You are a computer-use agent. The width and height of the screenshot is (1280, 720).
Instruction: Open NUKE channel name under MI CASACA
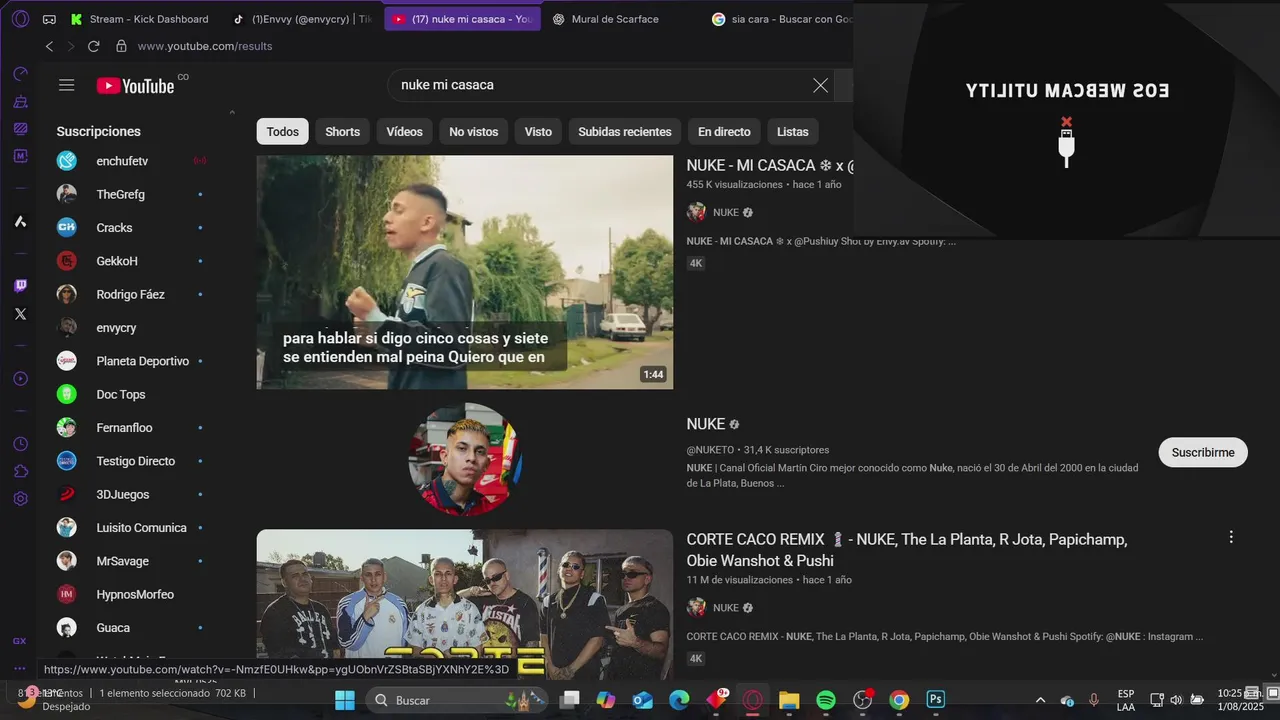(x=726, y=212)
